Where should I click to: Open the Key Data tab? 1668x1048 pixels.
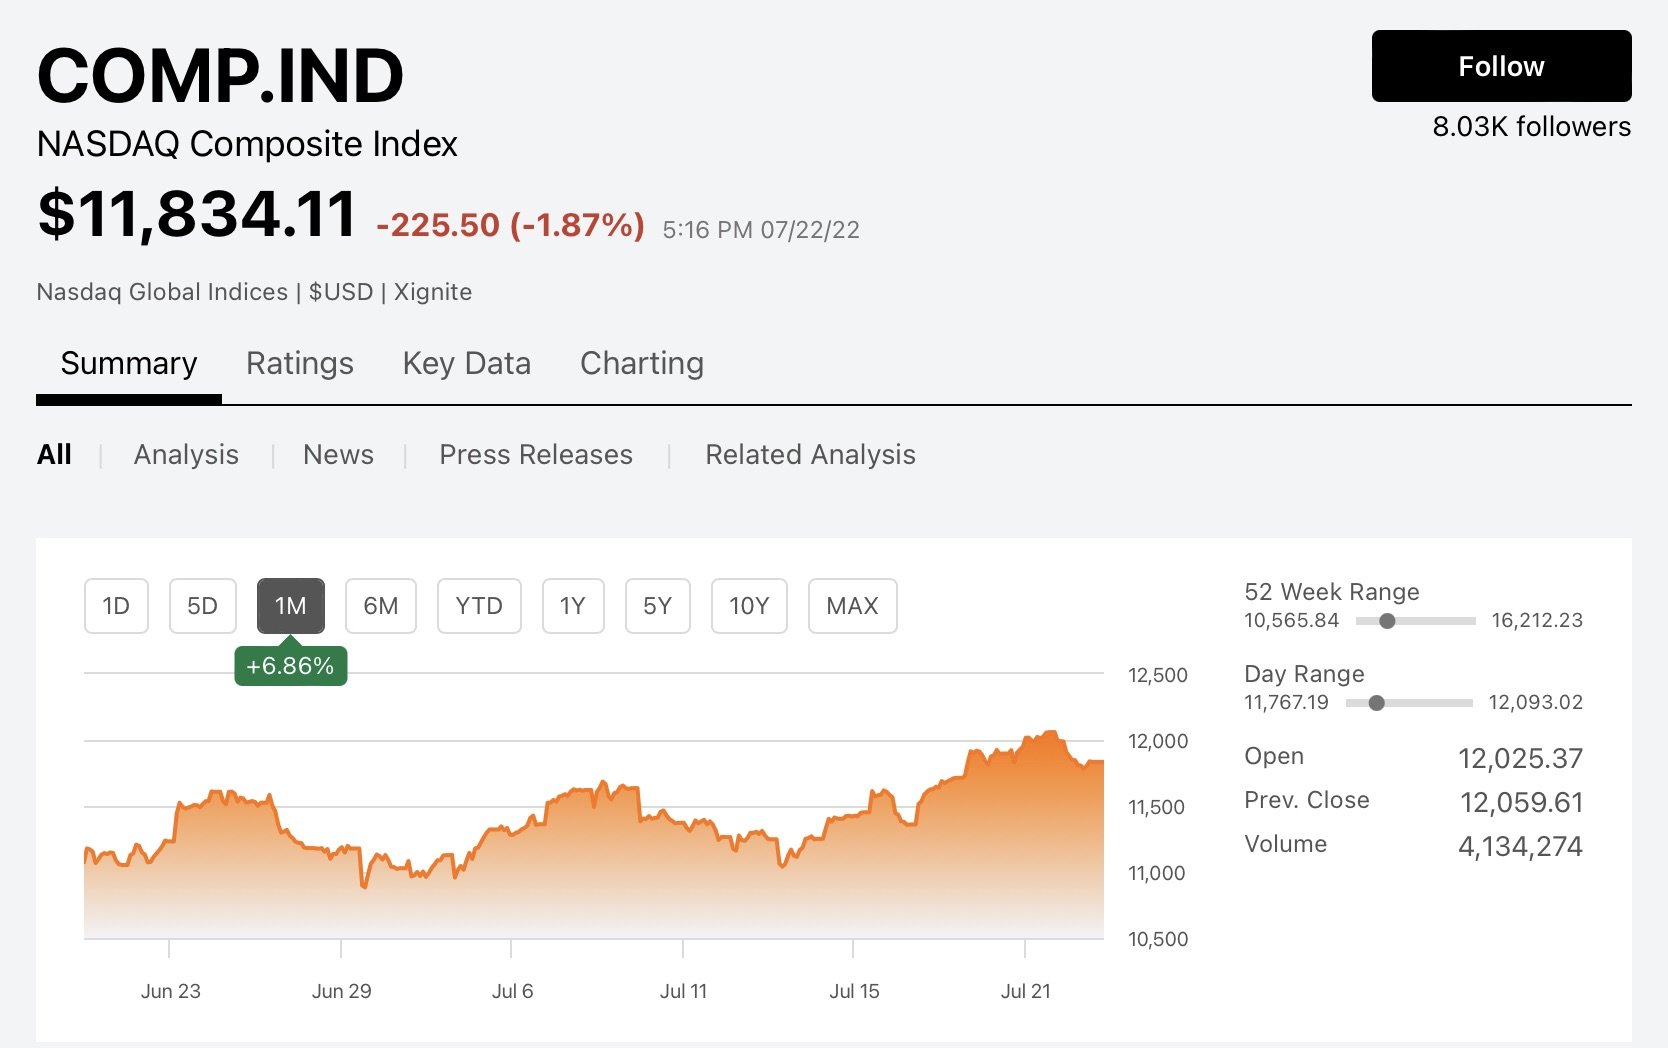pyautogui.click(x=466, y=363)
